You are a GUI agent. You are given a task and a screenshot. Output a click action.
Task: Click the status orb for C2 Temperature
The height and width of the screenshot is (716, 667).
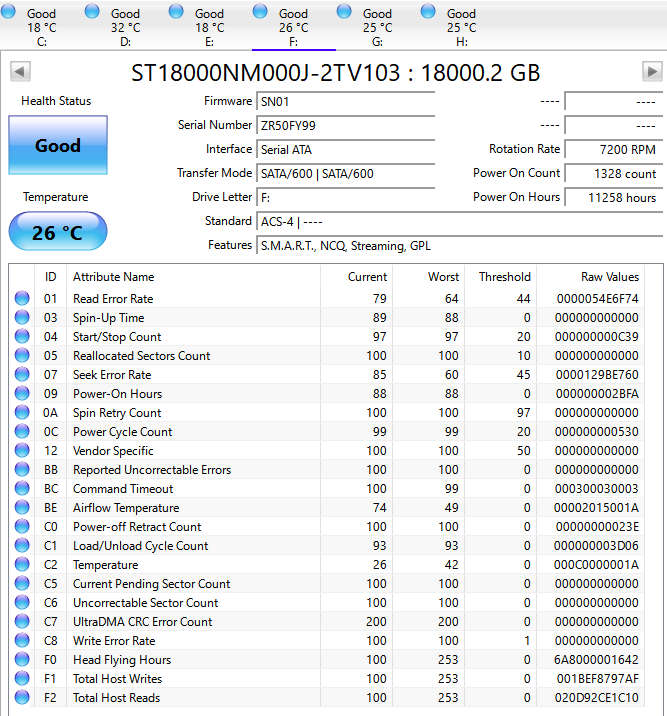(x=22, y=564)
